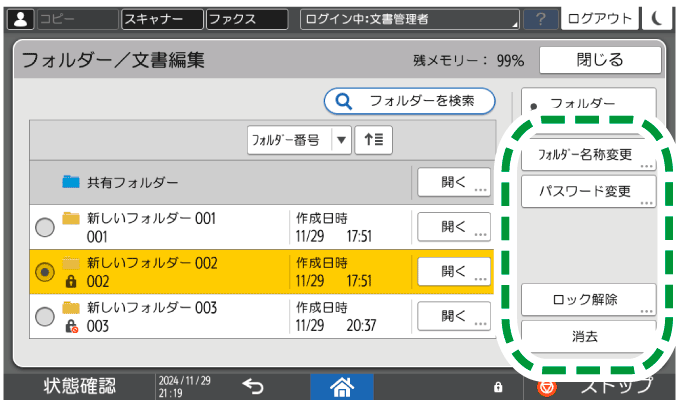Click the 新しいフォルダー 001 name text

tap(152, 218)
